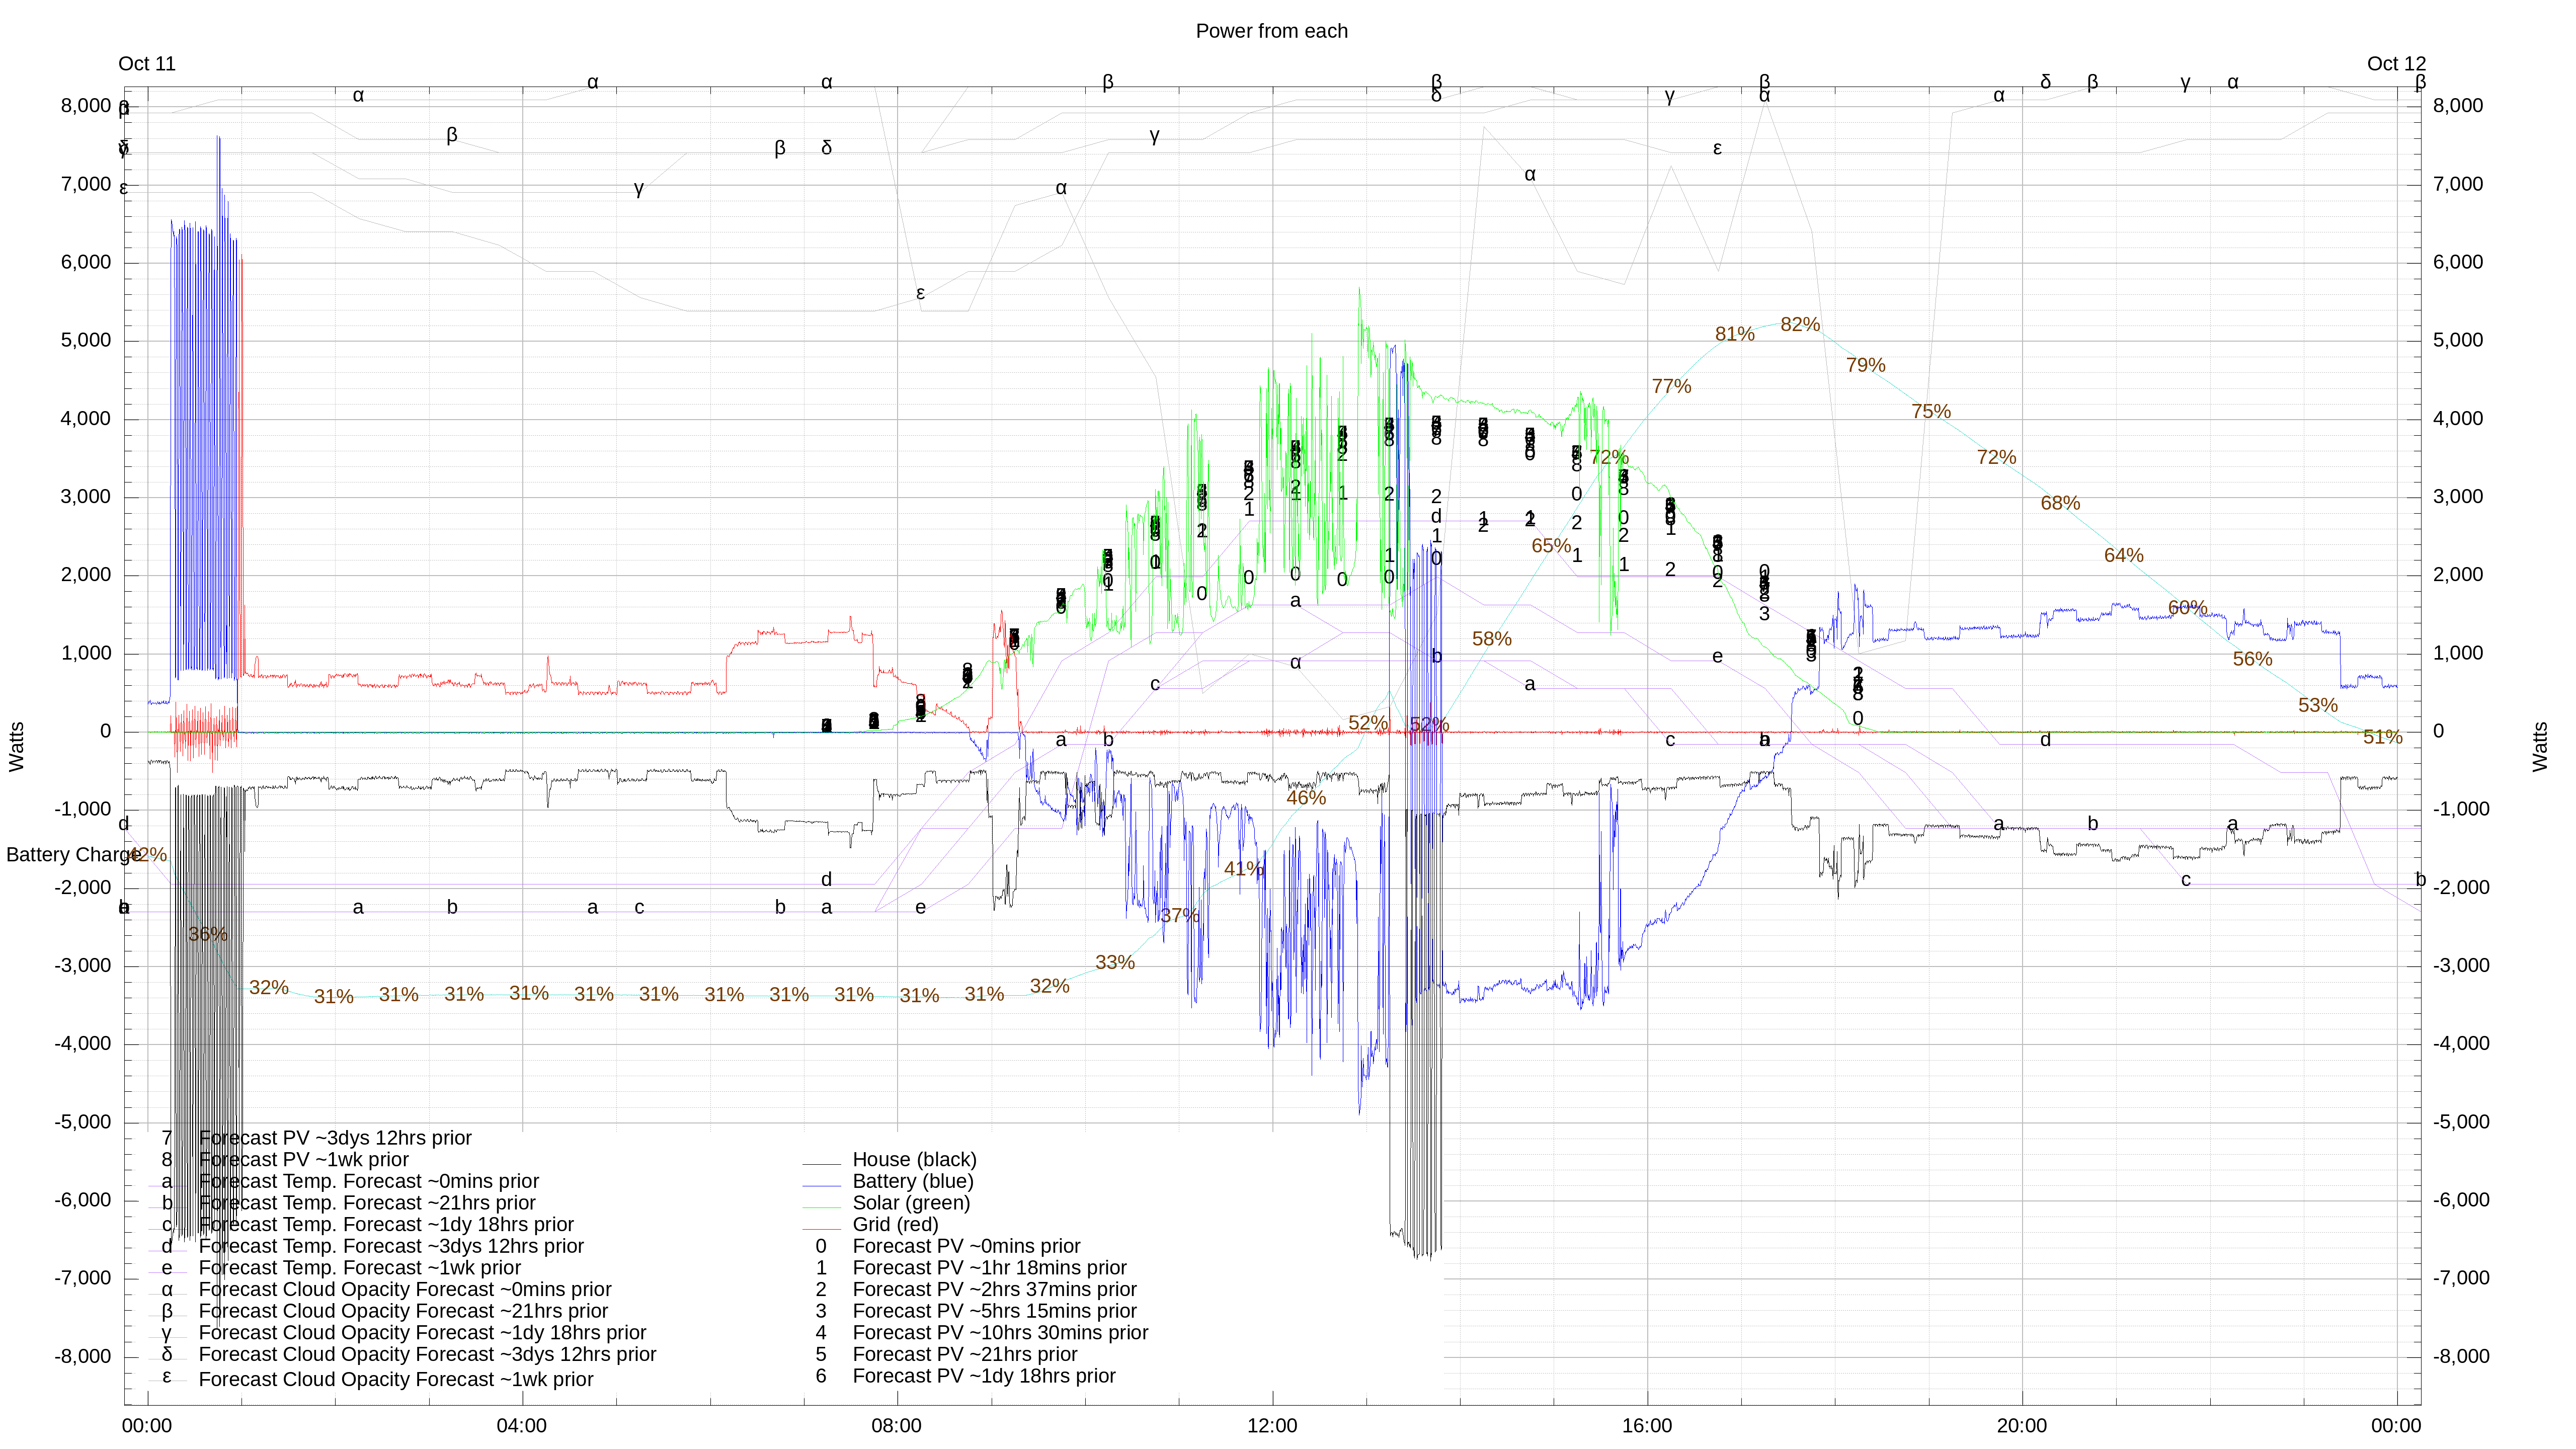2576x1449 pixels.
Task: Click the '04:00' x-axis tick label
Action: (522, 1426)
